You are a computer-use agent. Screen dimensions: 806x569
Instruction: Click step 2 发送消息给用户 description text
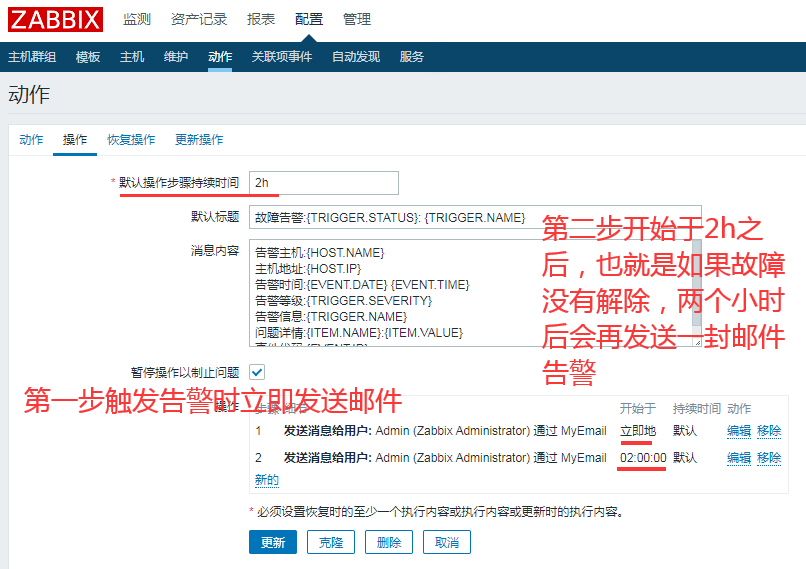[x=445, y=457]
